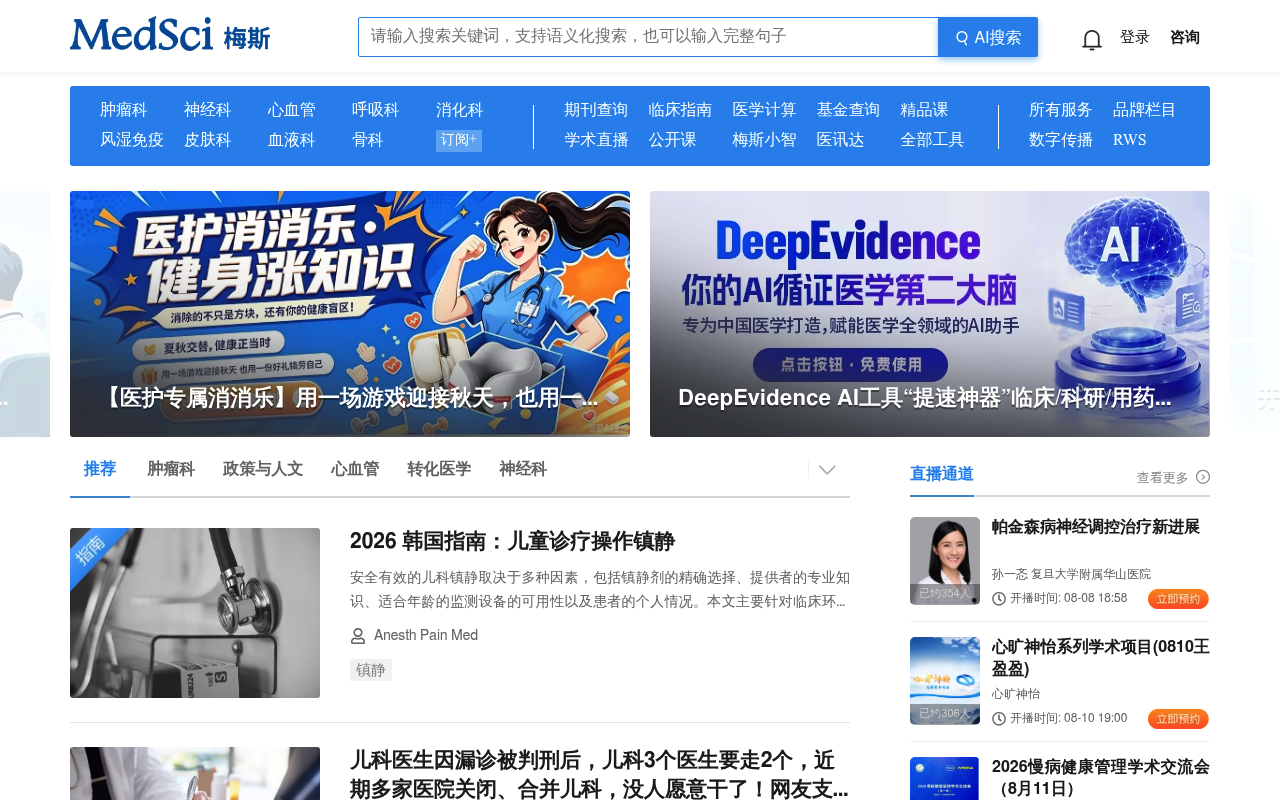This screenshot has height=800, width=1280.
Task: Select the 政策与人文 tab
Action: pyautogui.click(x=263, y=469)
